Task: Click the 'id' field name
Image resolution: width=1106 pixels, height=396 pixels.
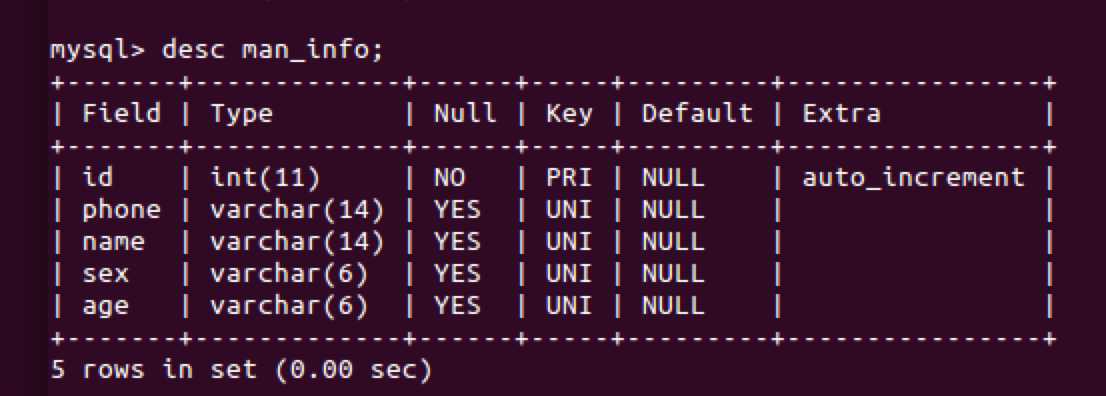Action: (x=97, y=178)
